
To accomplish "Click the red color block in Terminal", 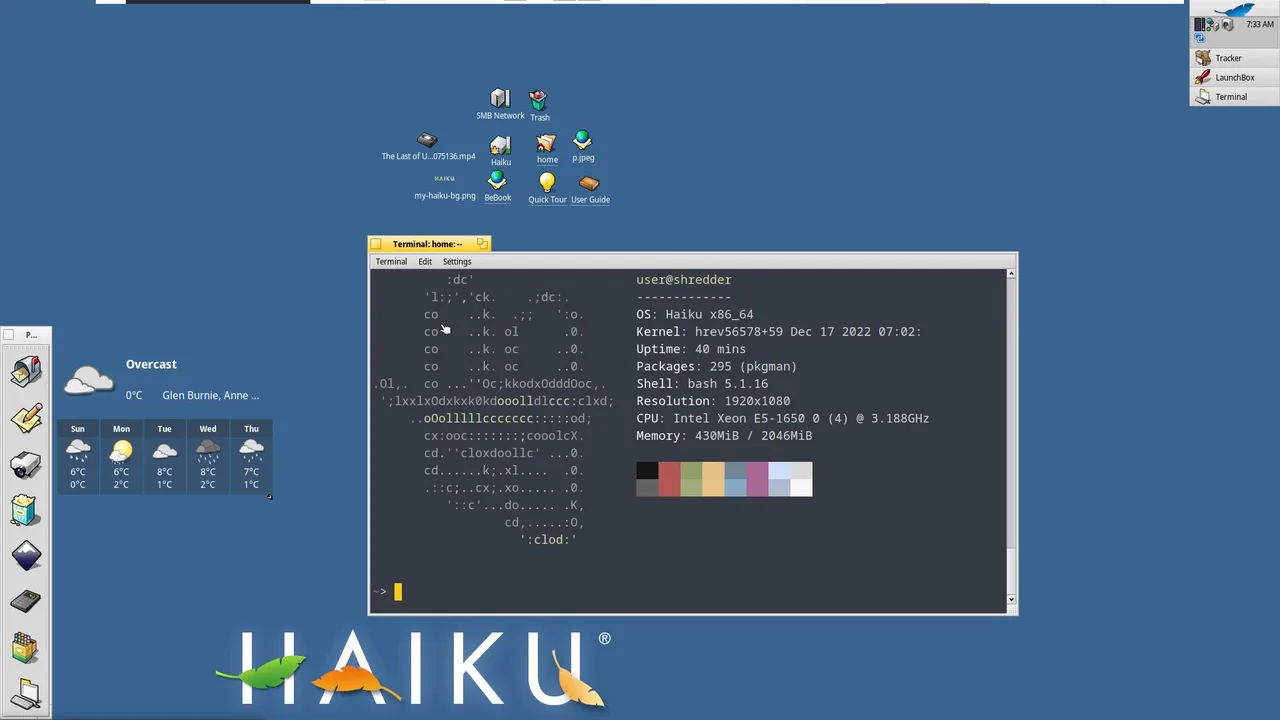I will [669, 479].
